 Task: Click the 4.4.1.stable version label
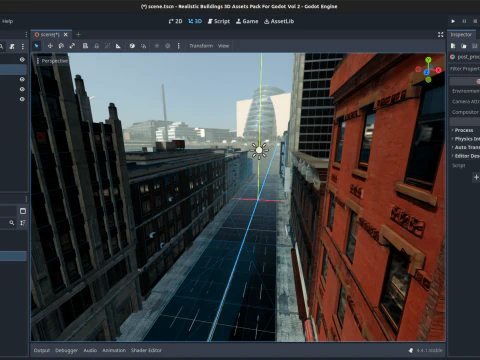click(x=429, y=350)
